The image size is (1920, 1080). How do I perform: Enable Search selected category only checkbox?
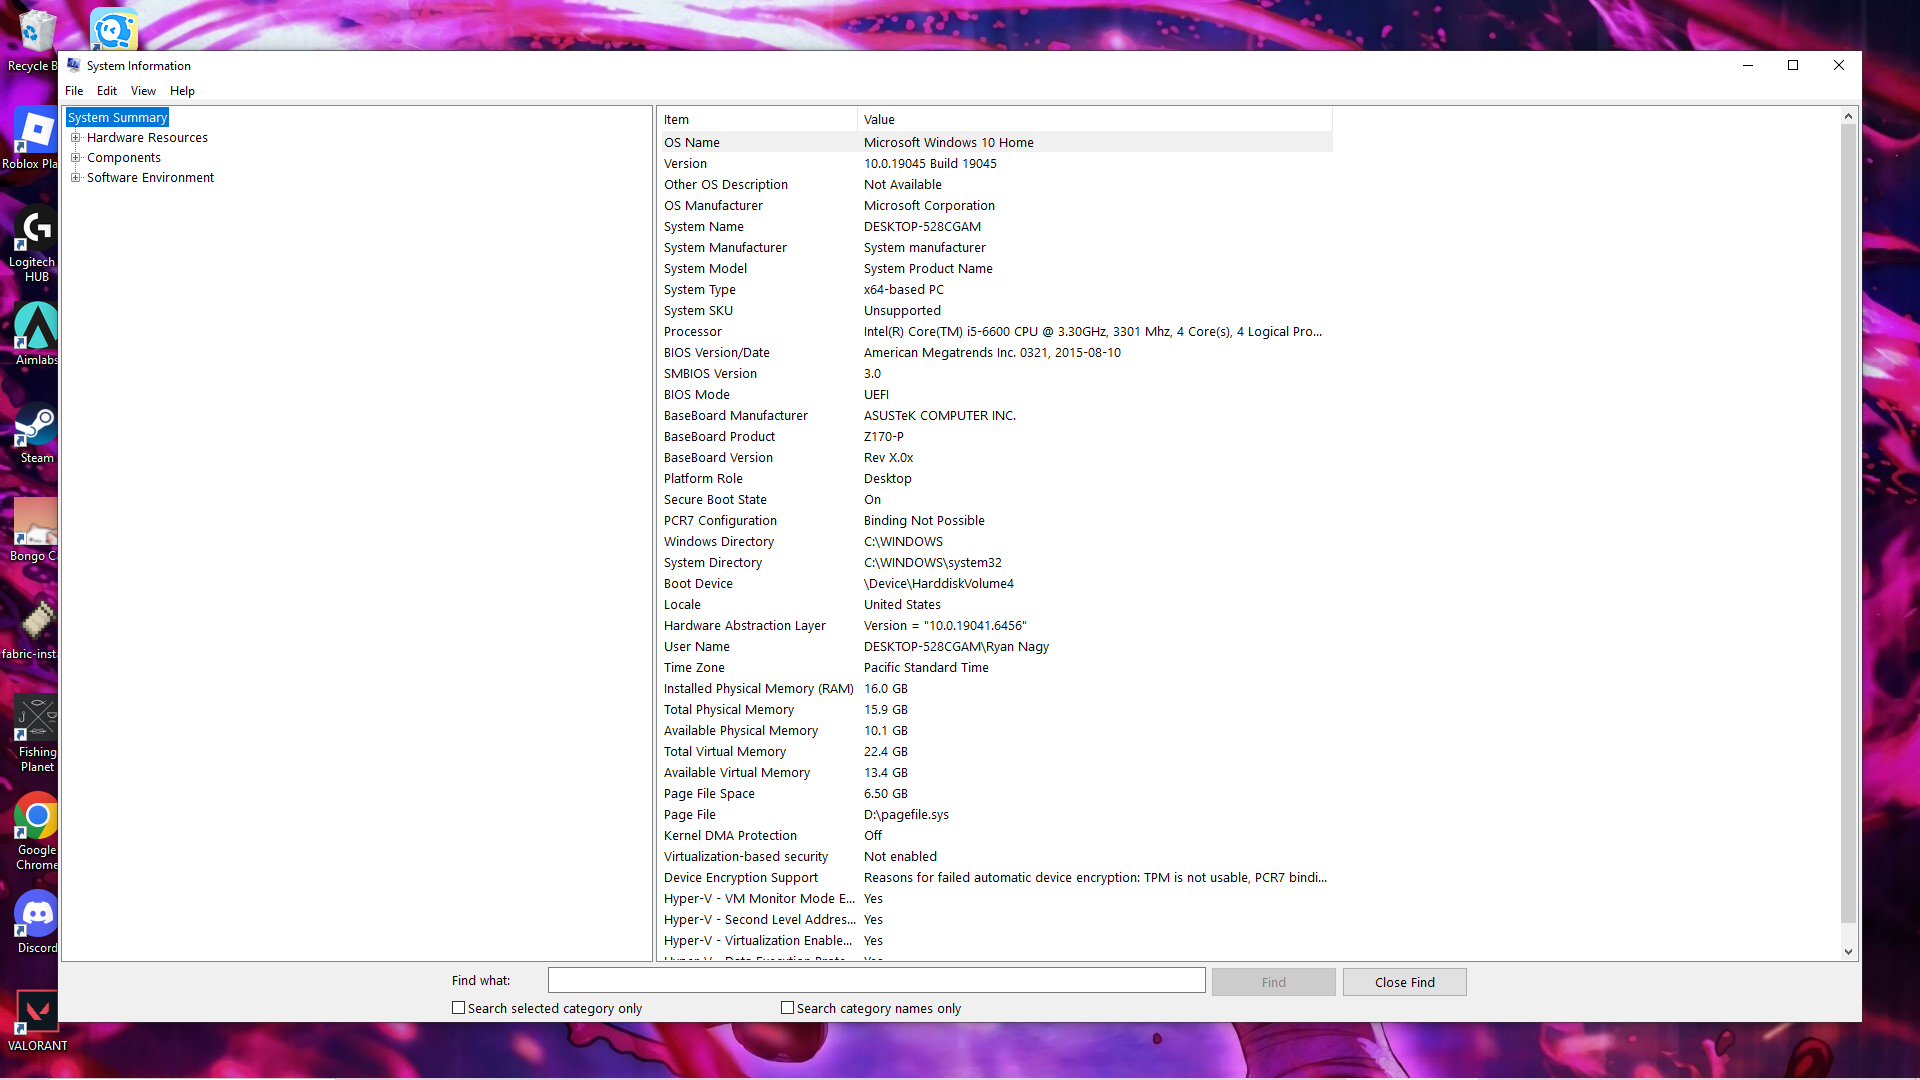459,1008
